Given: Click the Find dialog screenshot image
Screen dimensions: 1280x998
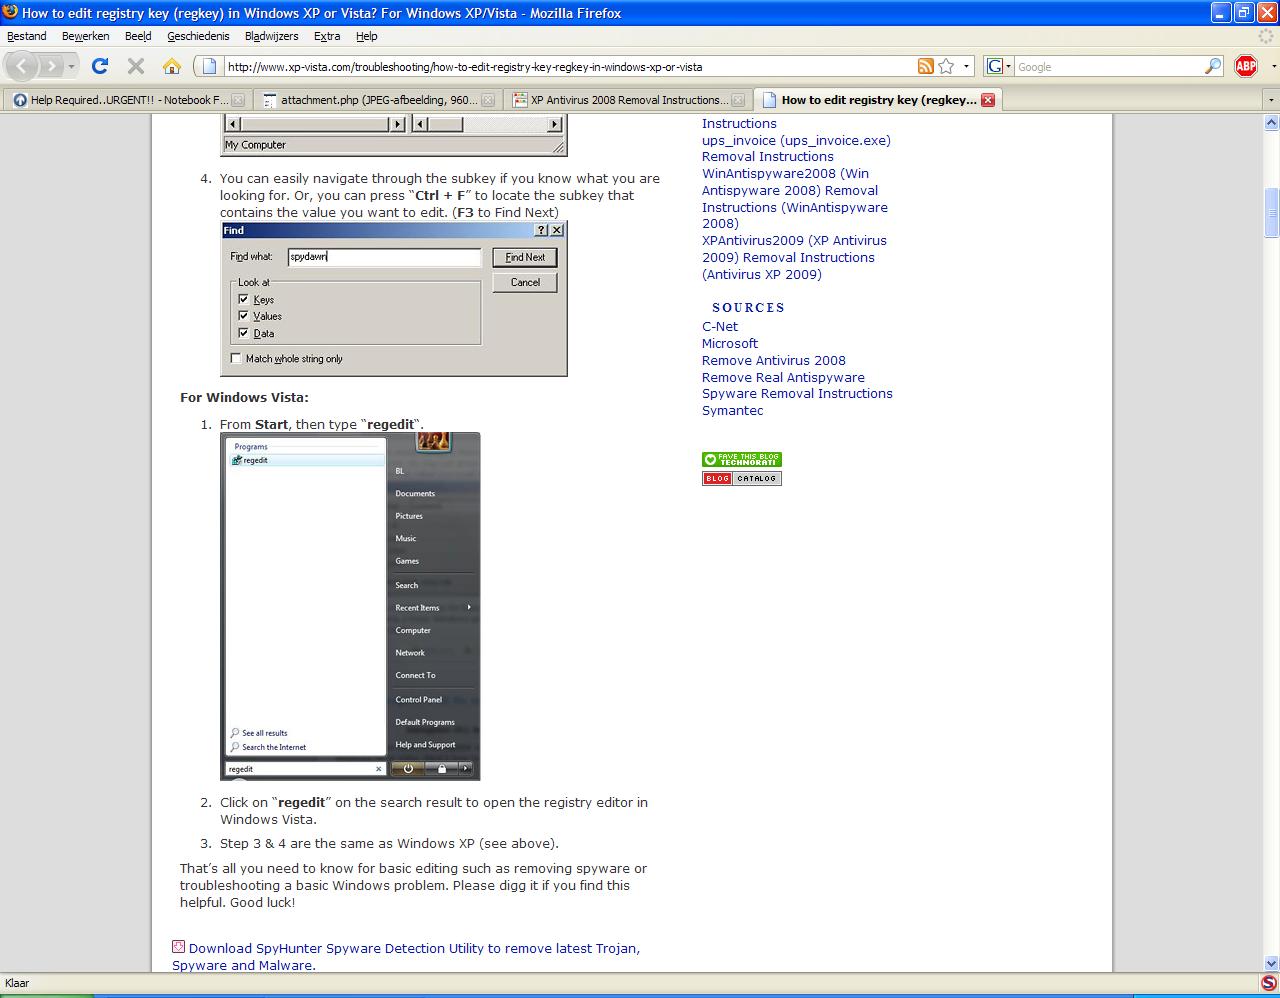Looking at the screenshot, I should point(394,299).
